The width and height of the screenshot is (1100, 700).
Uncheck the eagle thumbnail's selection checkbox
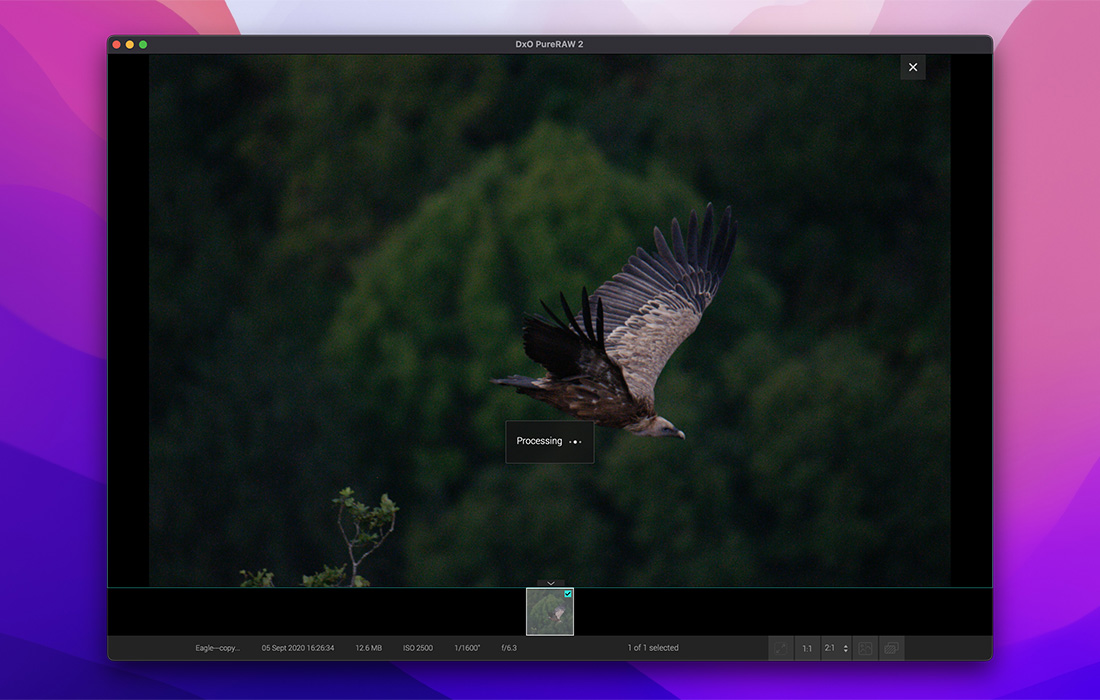tap(568, 594)
